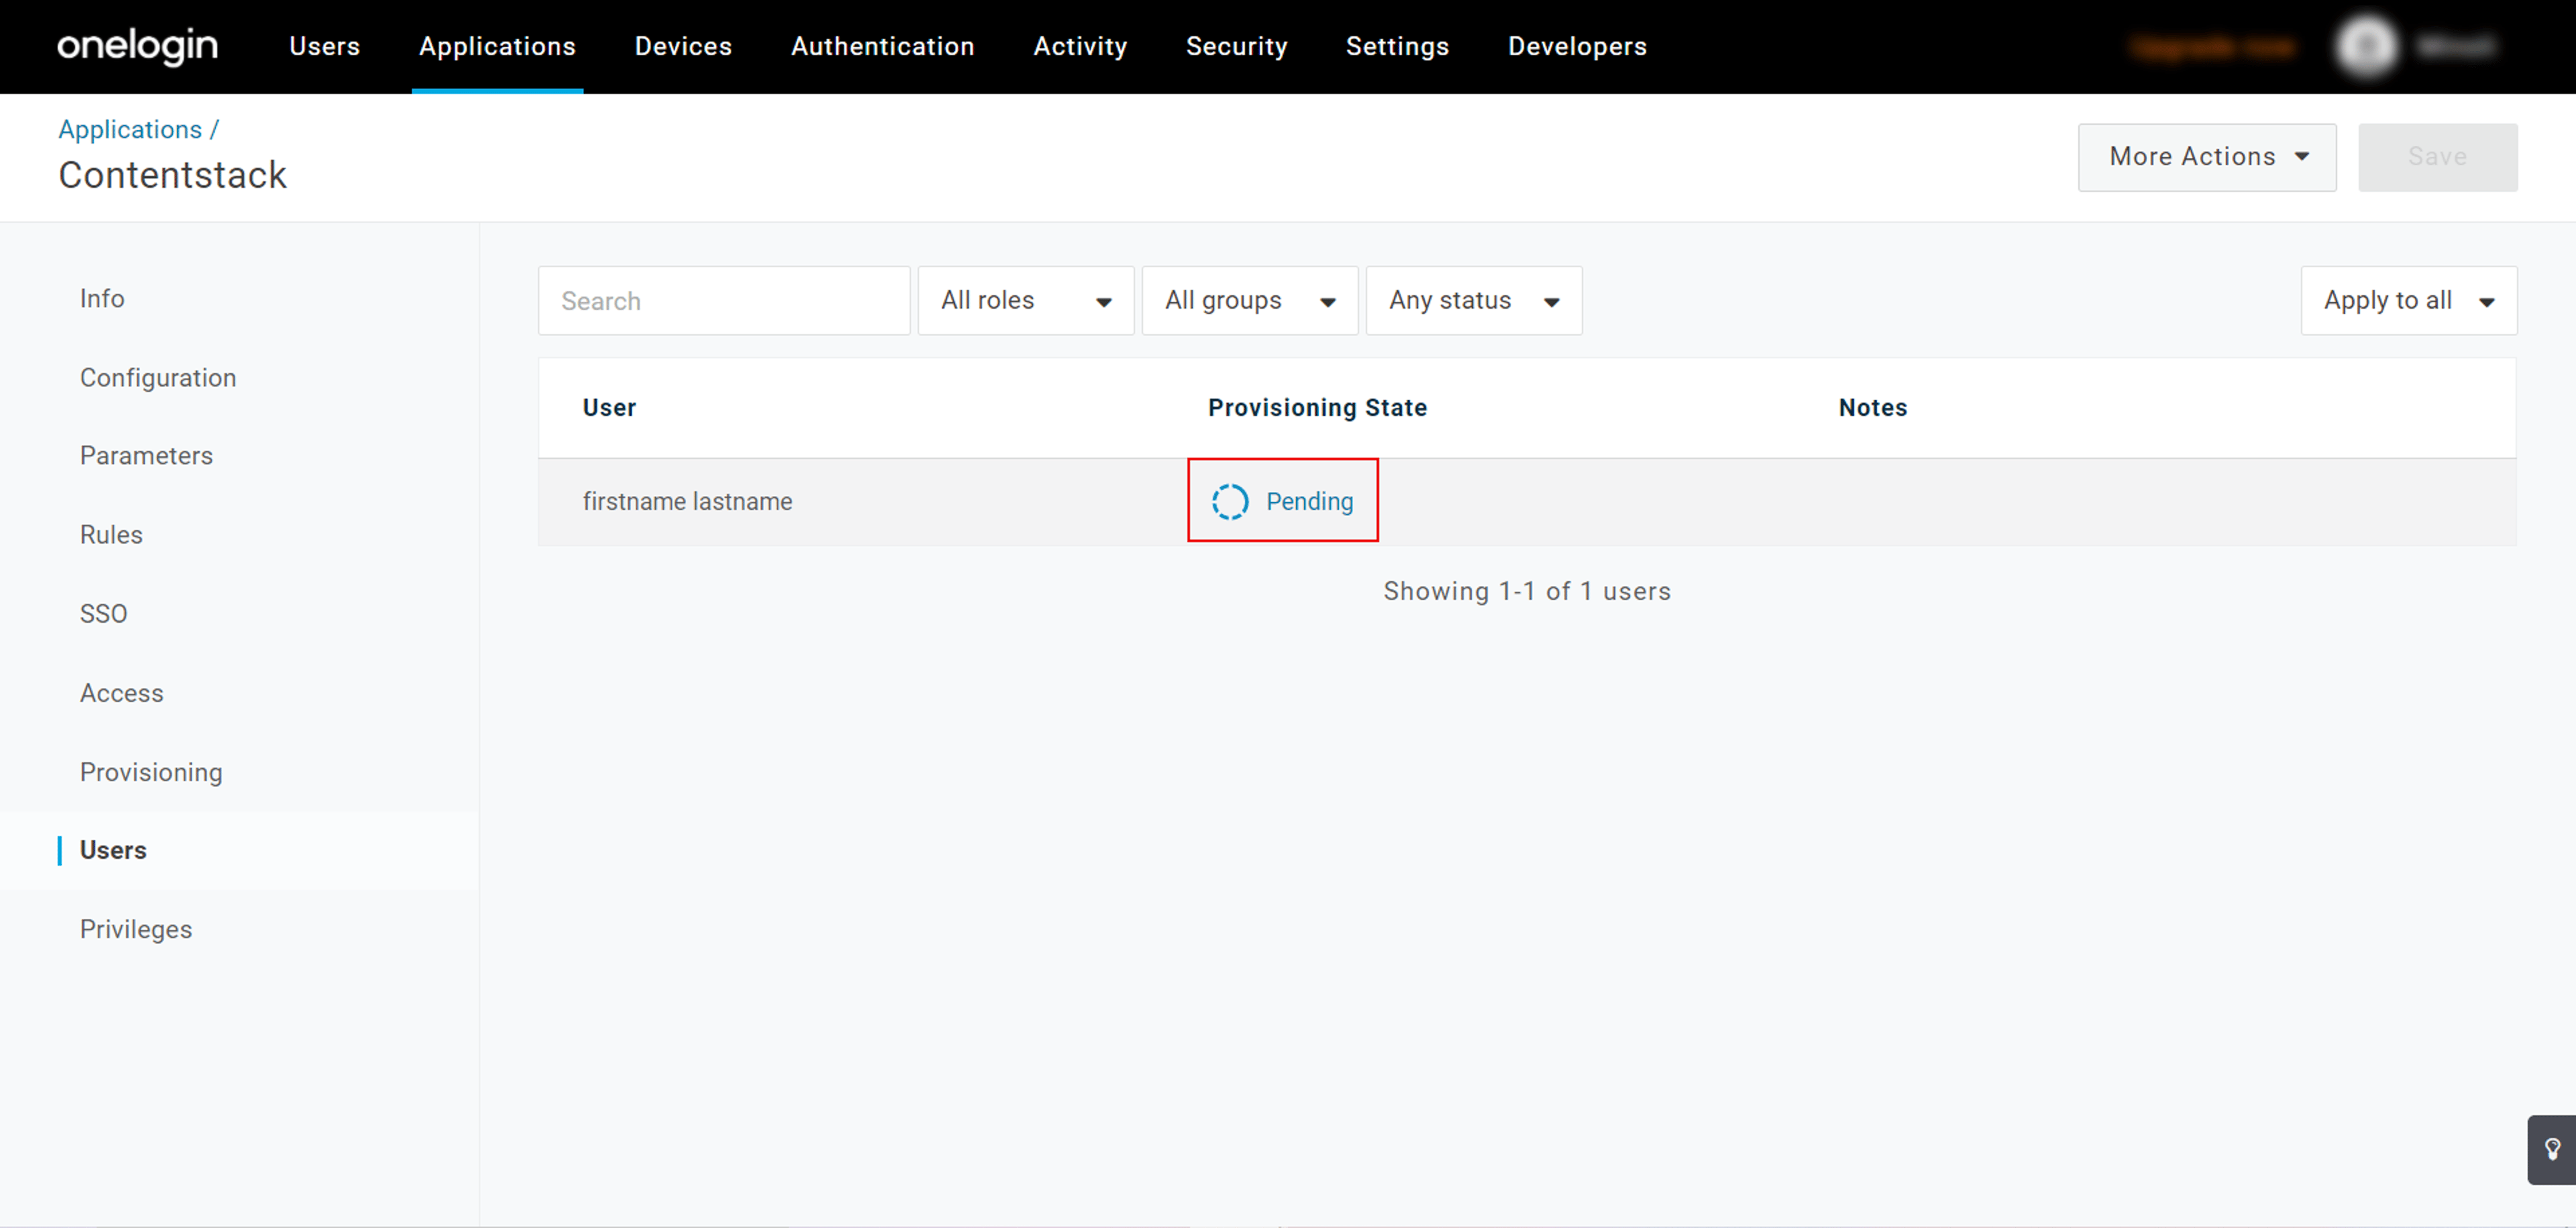The image size is (2576, 1228).
Task: Click the pending spinner icon for firstname lastname
Action: click(1230, 501)
